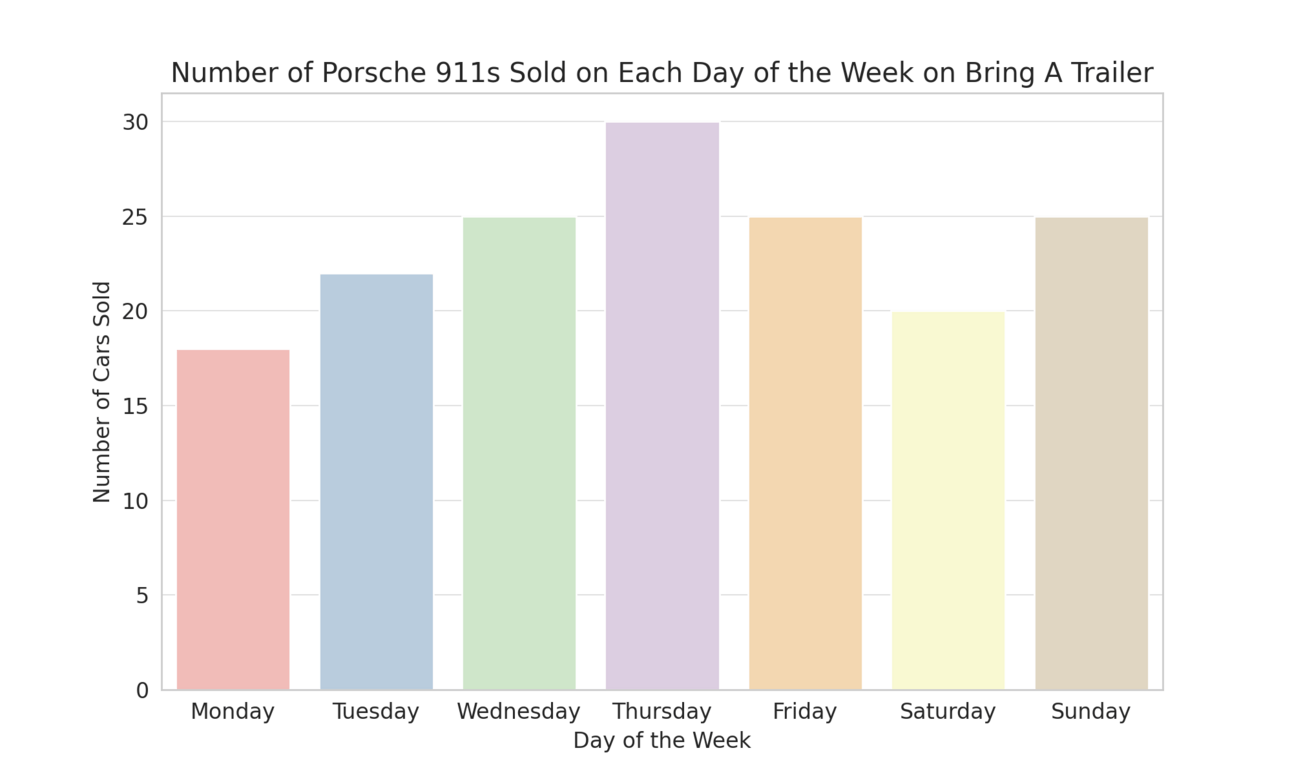Click the '15' y-axis tick label

click(x=136, y=406)
